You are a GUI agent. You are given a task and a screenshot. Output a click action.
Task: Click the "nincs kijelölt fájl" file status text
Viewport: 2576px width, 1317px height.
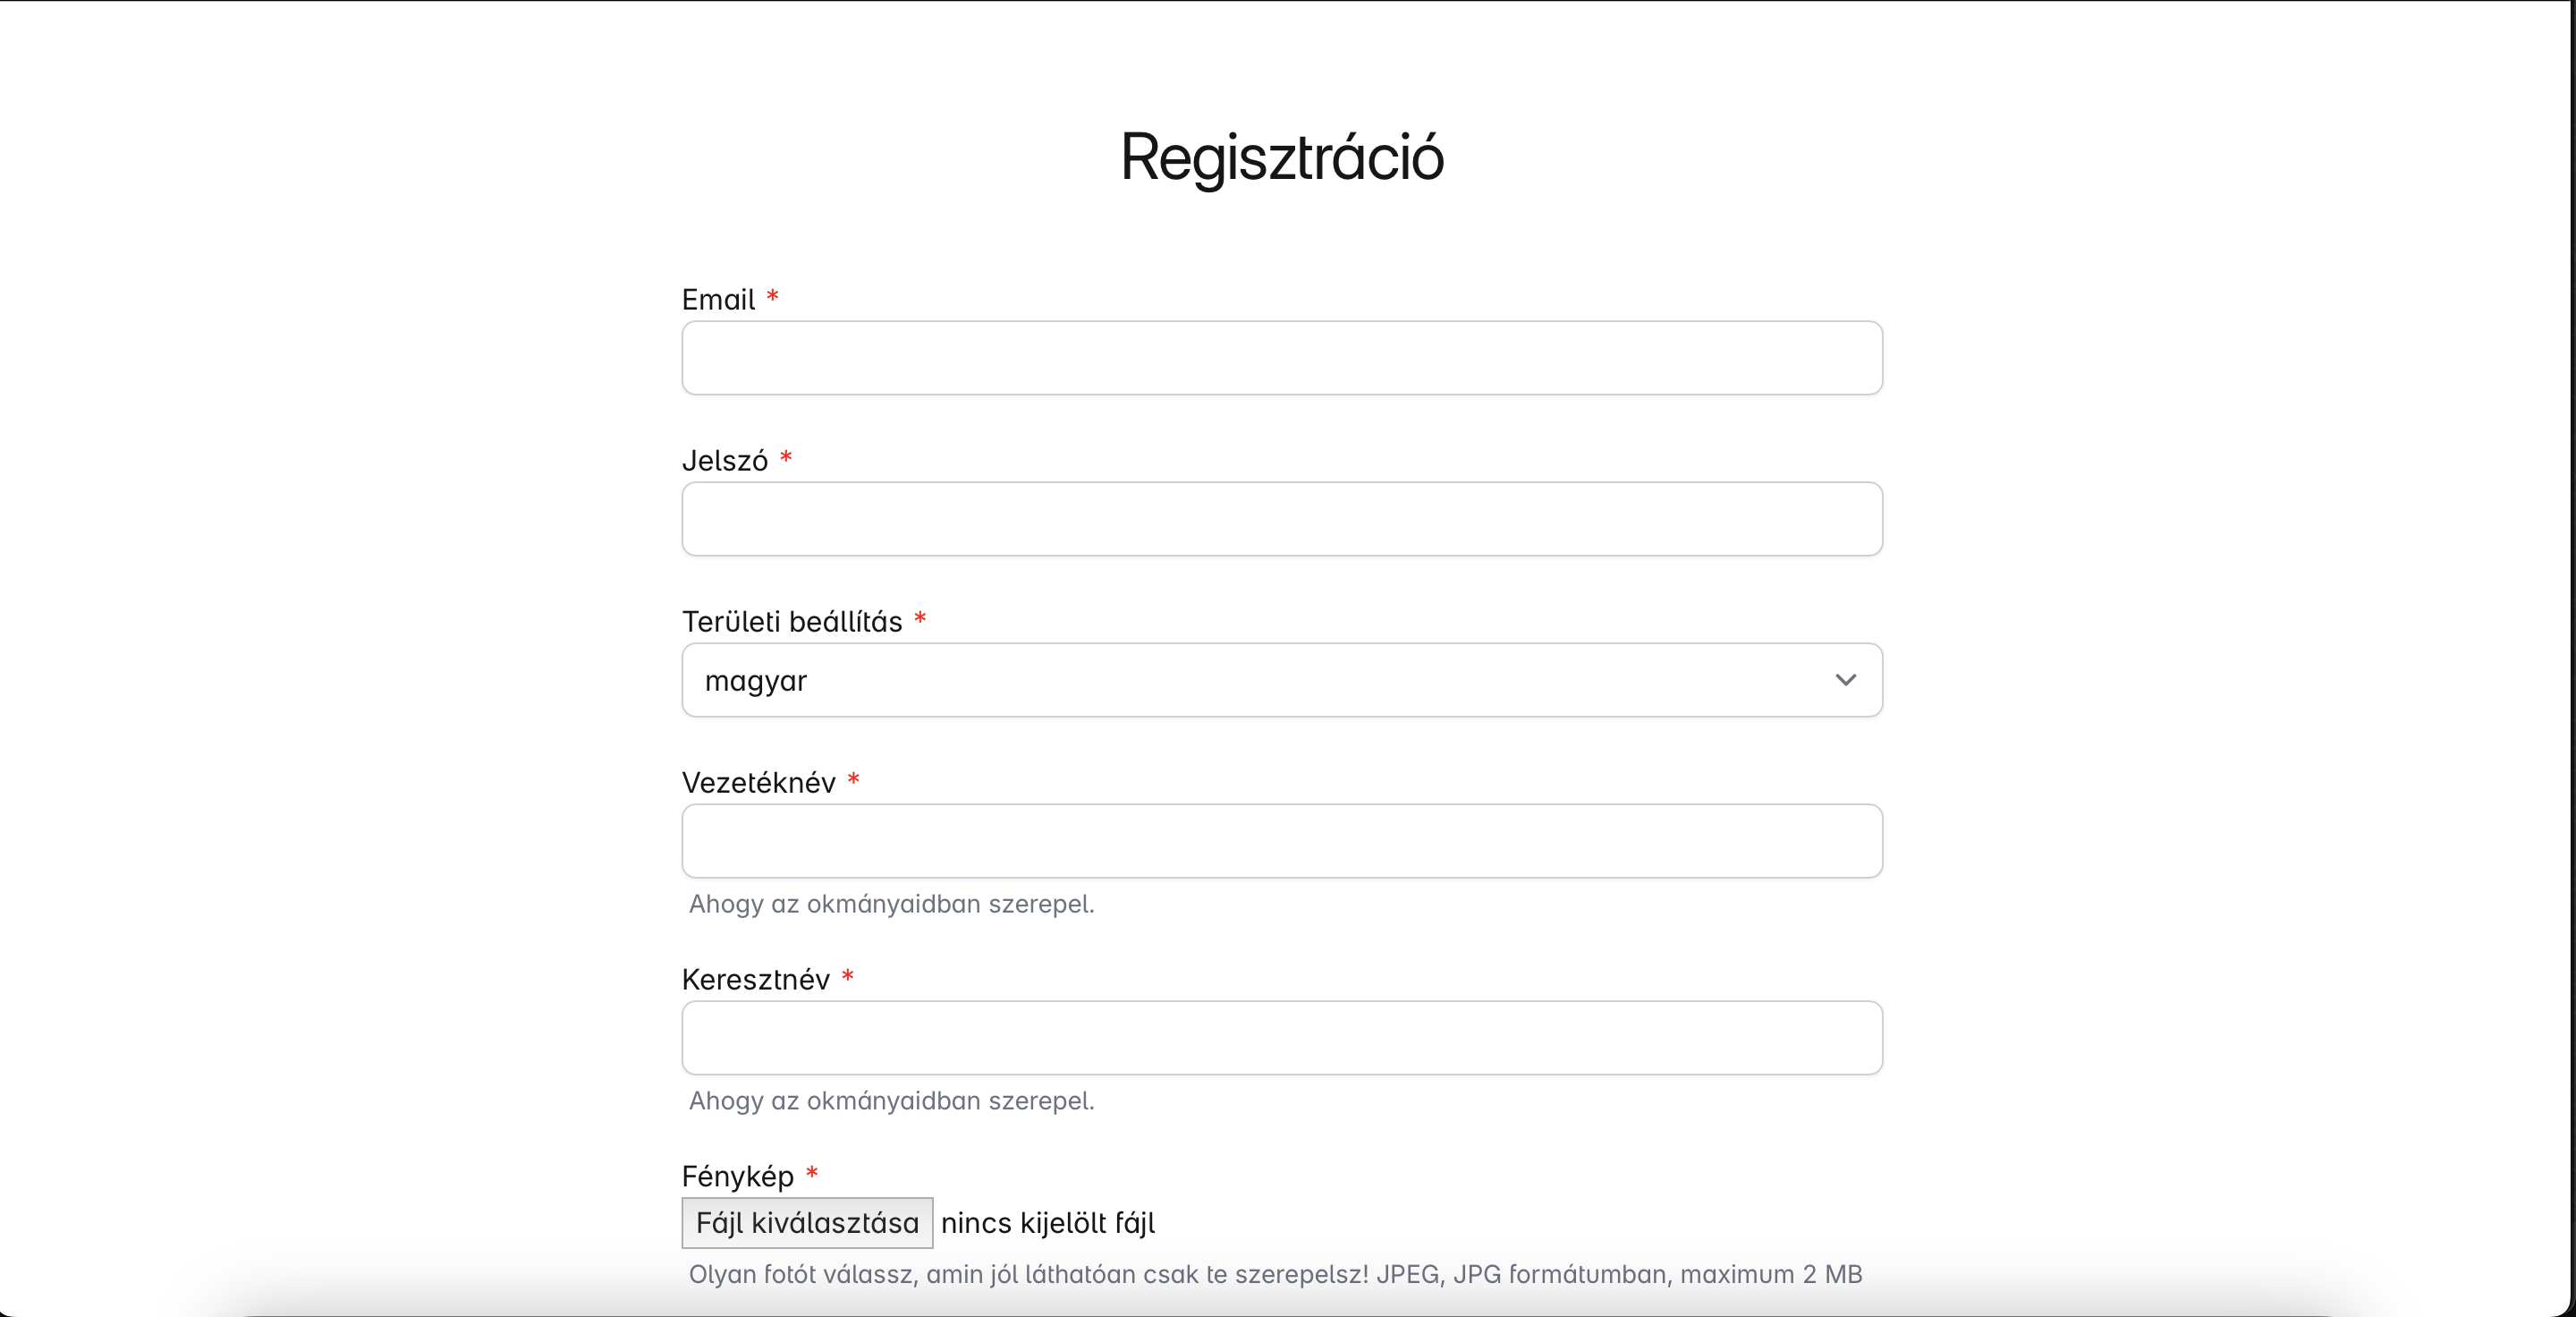[x=1048, y=1223]
